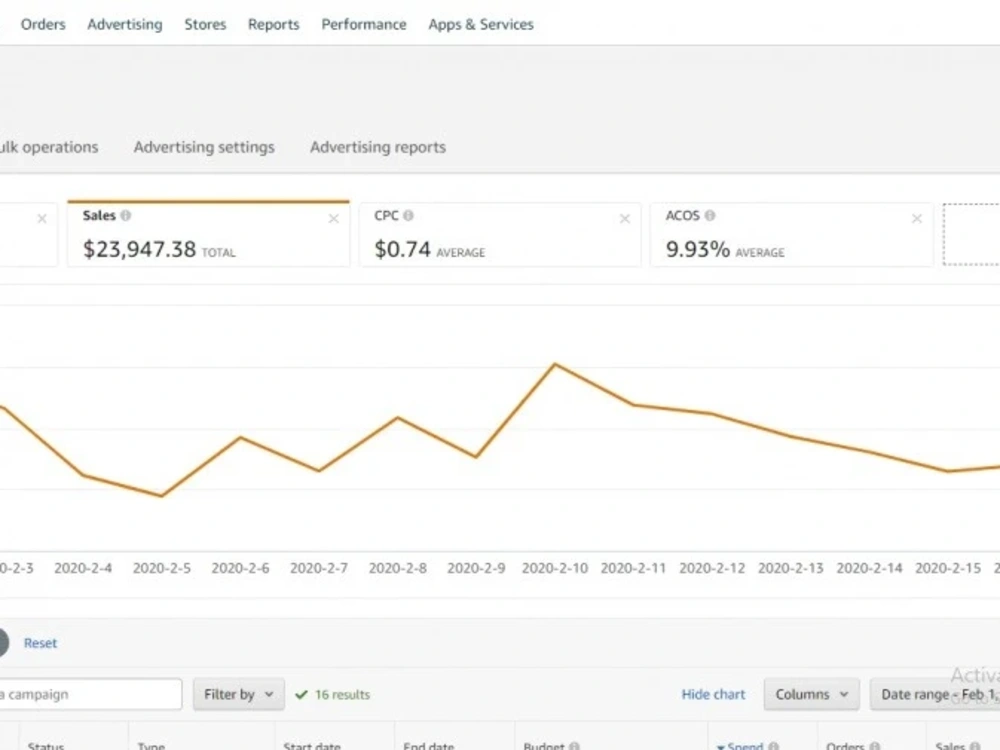Open the Performance menu
The image size is (1000, 750).
click(x=364, y=24)
